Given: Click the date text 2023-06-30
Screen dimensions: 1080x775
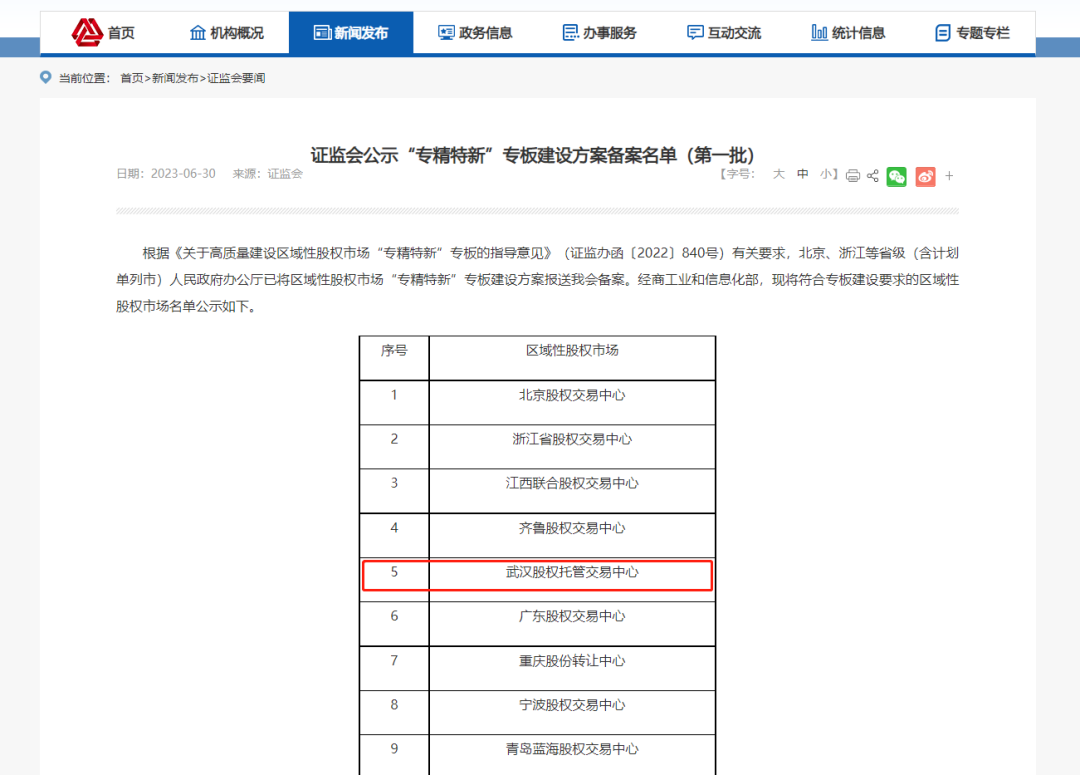Looking at the screenshot, I should point(183,174).
